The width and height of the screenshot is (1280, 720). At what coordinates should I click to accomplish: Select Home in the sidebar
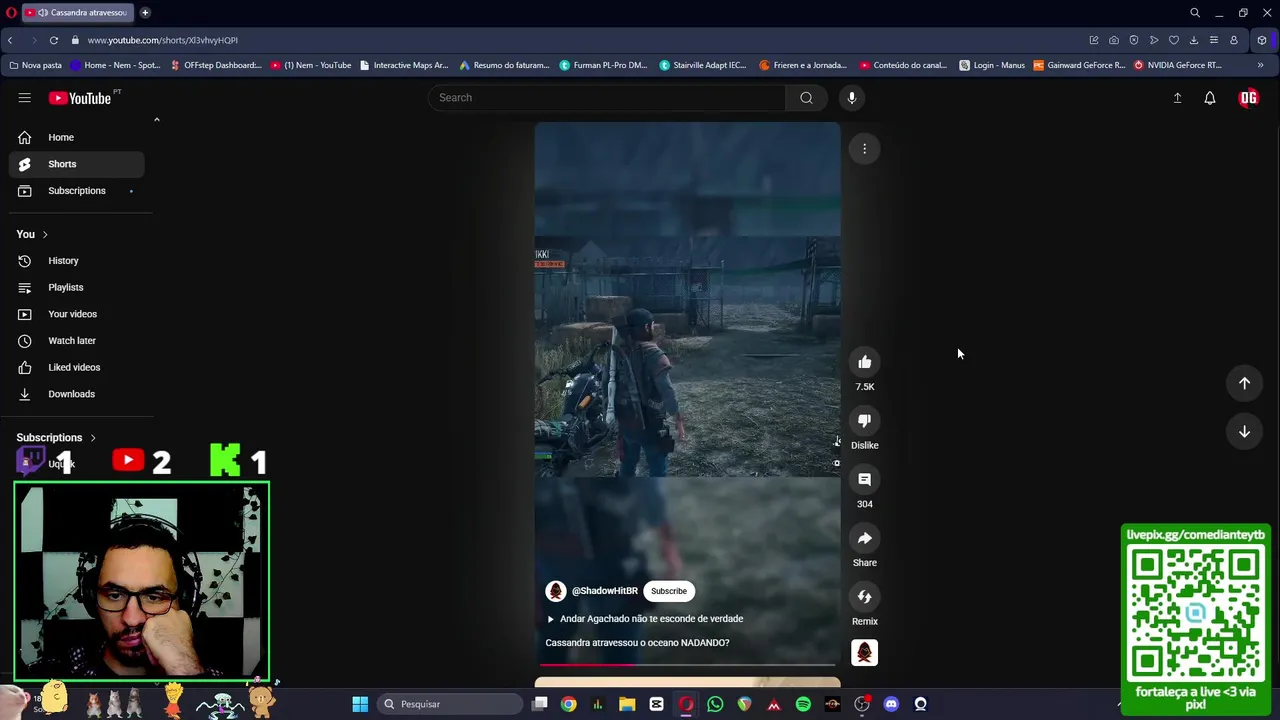click(x=76, y=137)
